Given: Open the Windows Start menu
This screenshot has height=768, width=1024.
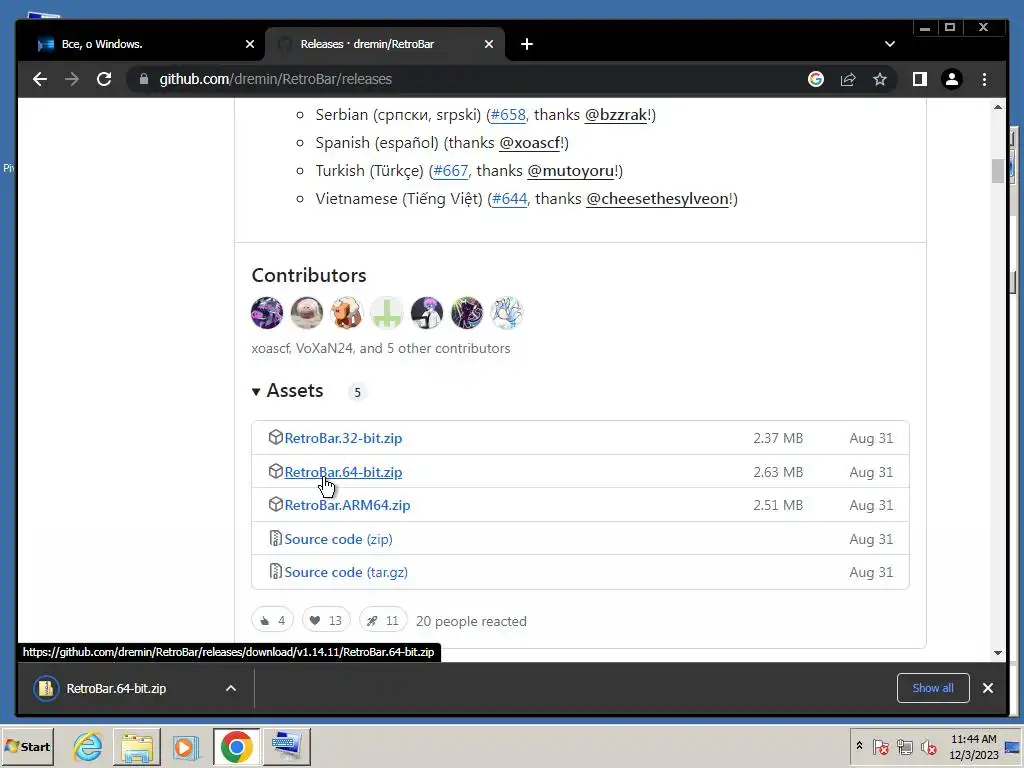Looking at the screenshot, I should coord(27,746).
